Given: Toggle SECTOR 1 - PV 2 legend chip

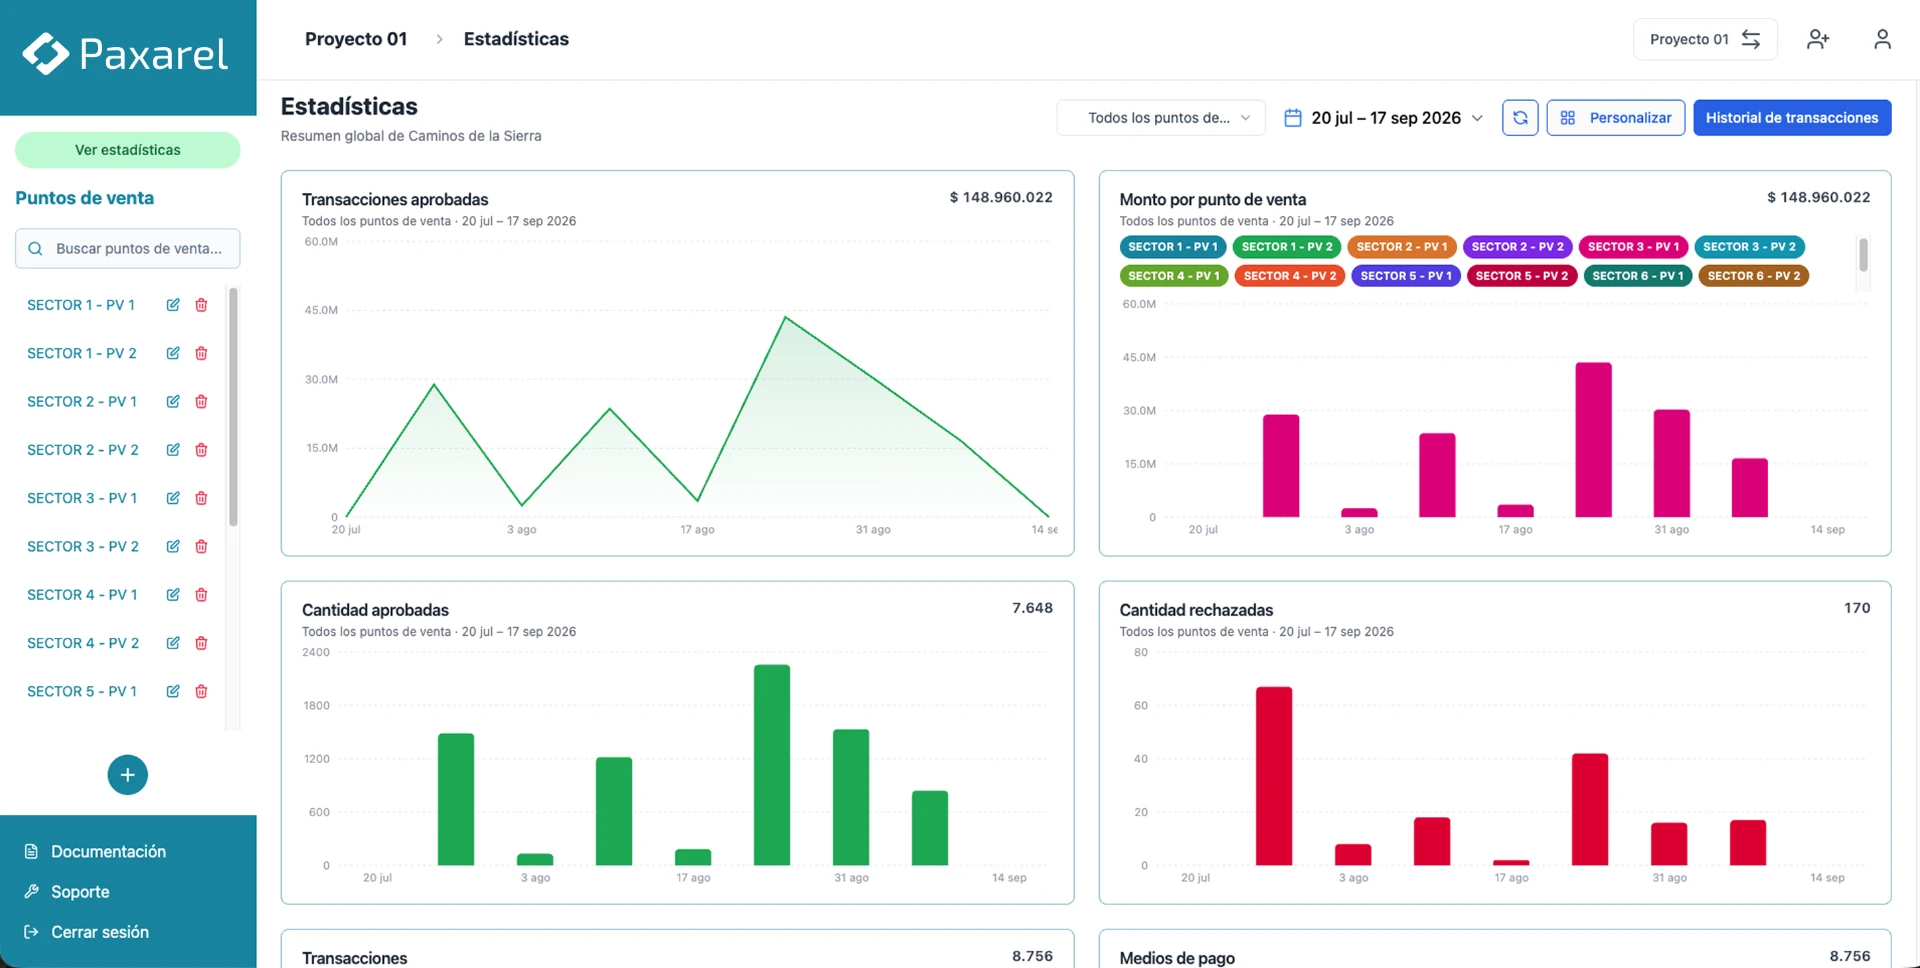Looking at the screenshot, I should click(1287, 247).
